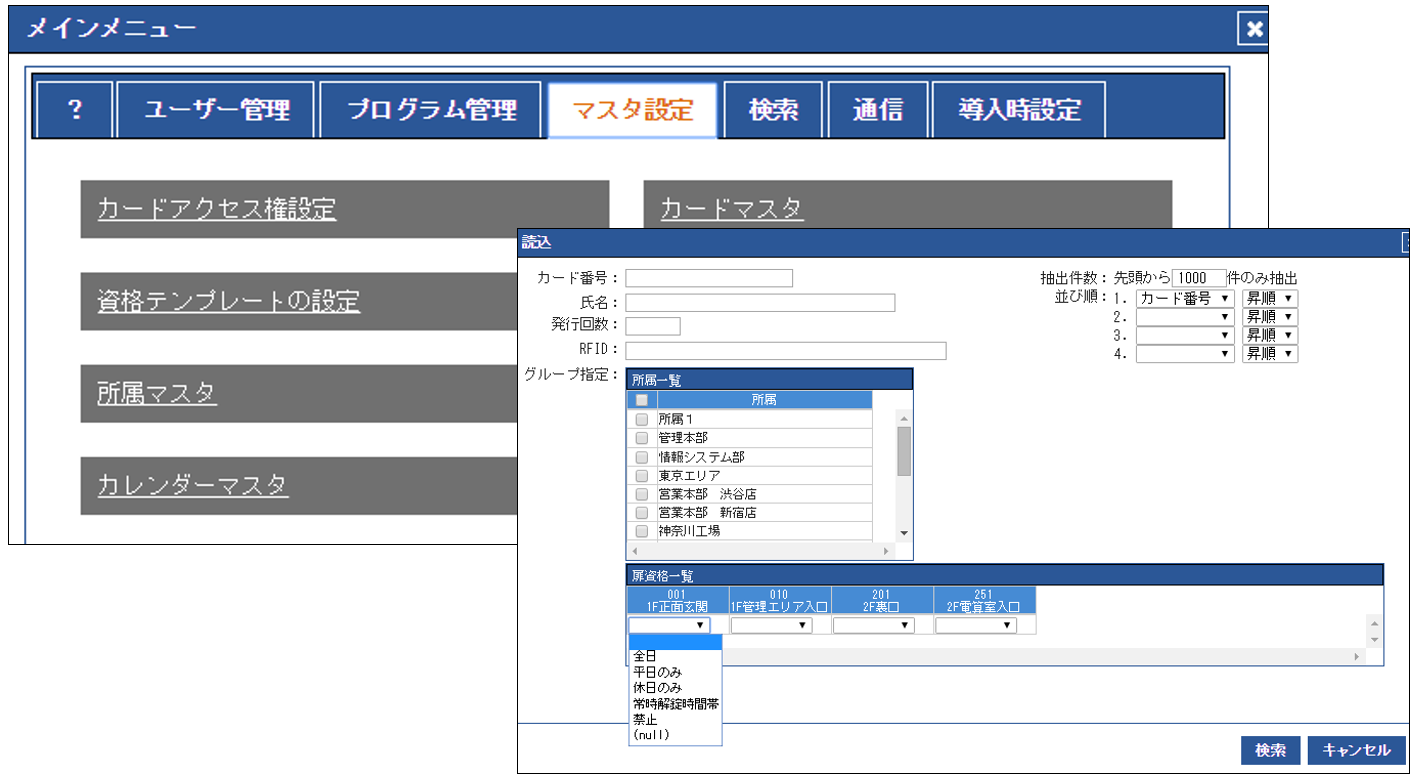
Task: Switch to the ユーザー管理 tab
Action: (216, 110)
